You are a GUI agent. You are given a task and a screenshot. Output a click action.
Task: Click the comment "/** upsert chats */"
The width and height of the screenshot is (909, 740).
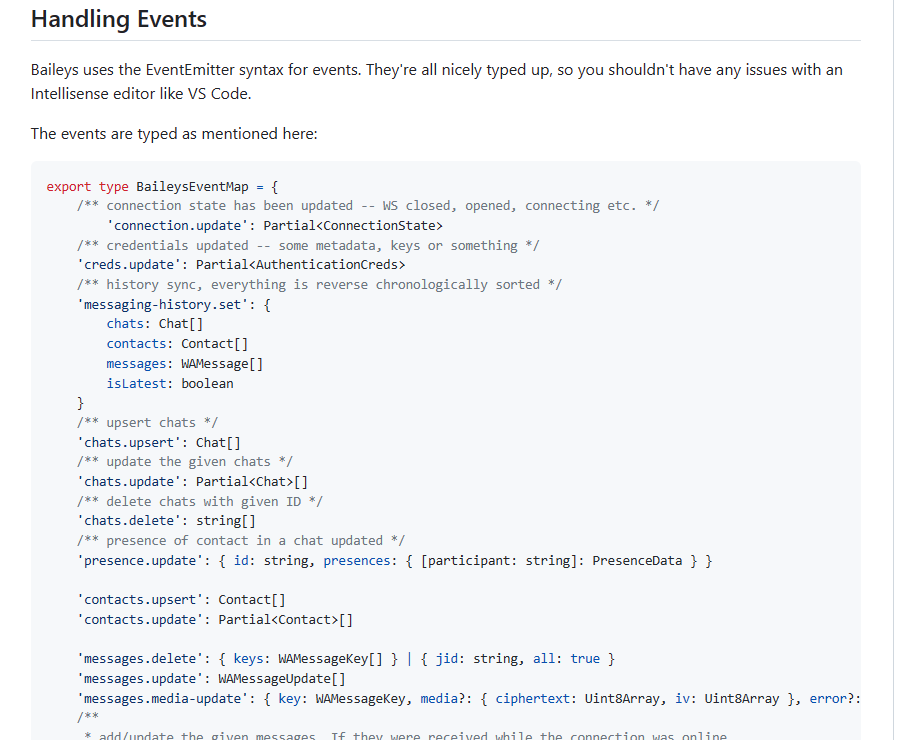[x=147, y=423]
